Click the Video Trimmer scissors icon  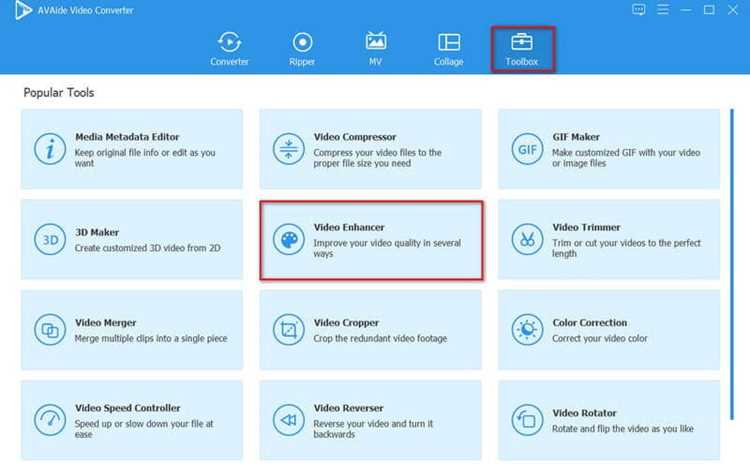[527, 240]
